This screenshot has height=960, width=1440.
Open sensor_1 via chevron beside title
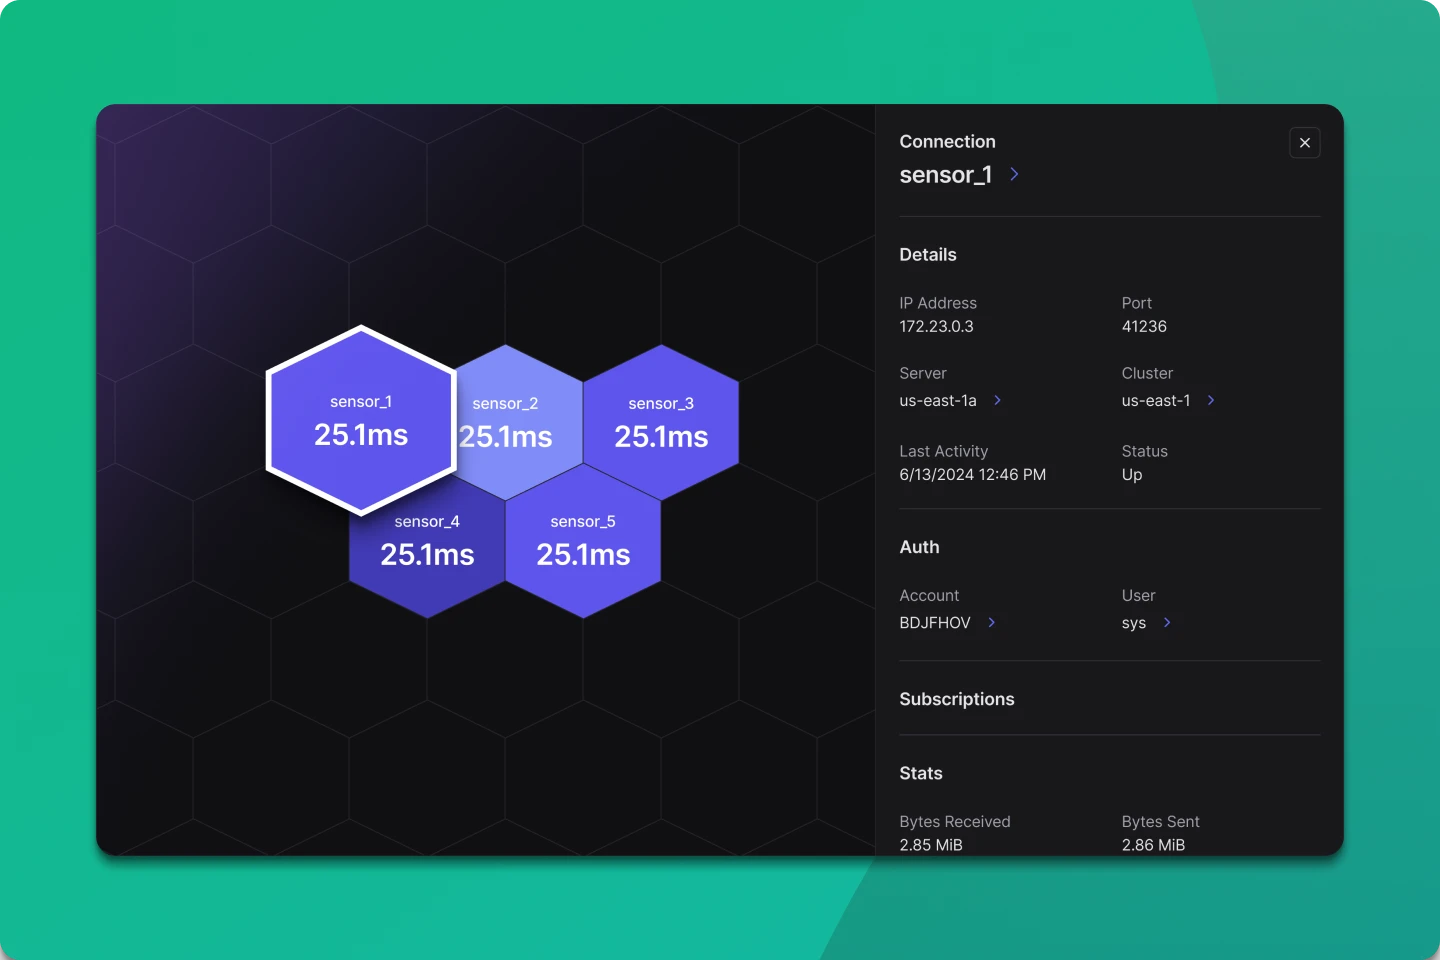click(1014, 174)
